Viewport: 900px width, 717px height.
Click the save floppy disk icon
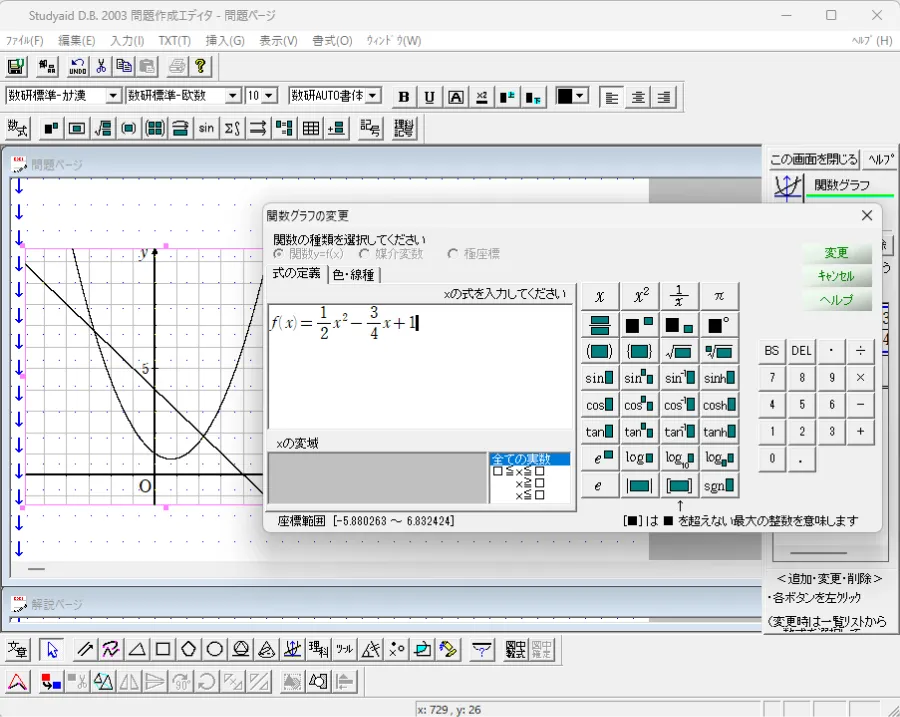click(16, 67)
